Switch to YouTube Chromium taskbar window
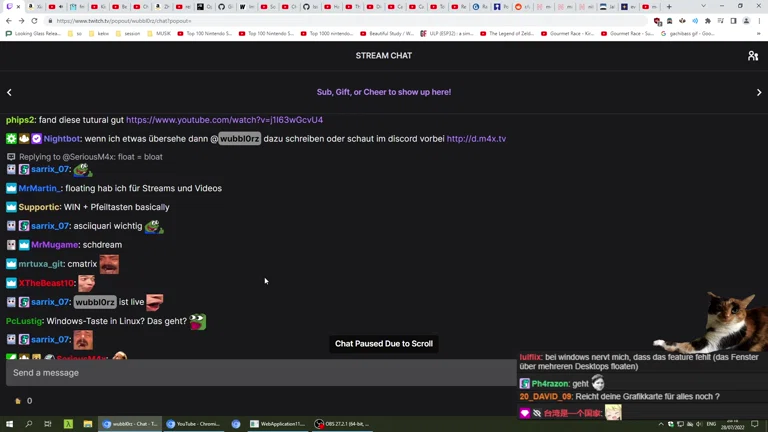The image size is (768, 432). (x=194, y=424)
